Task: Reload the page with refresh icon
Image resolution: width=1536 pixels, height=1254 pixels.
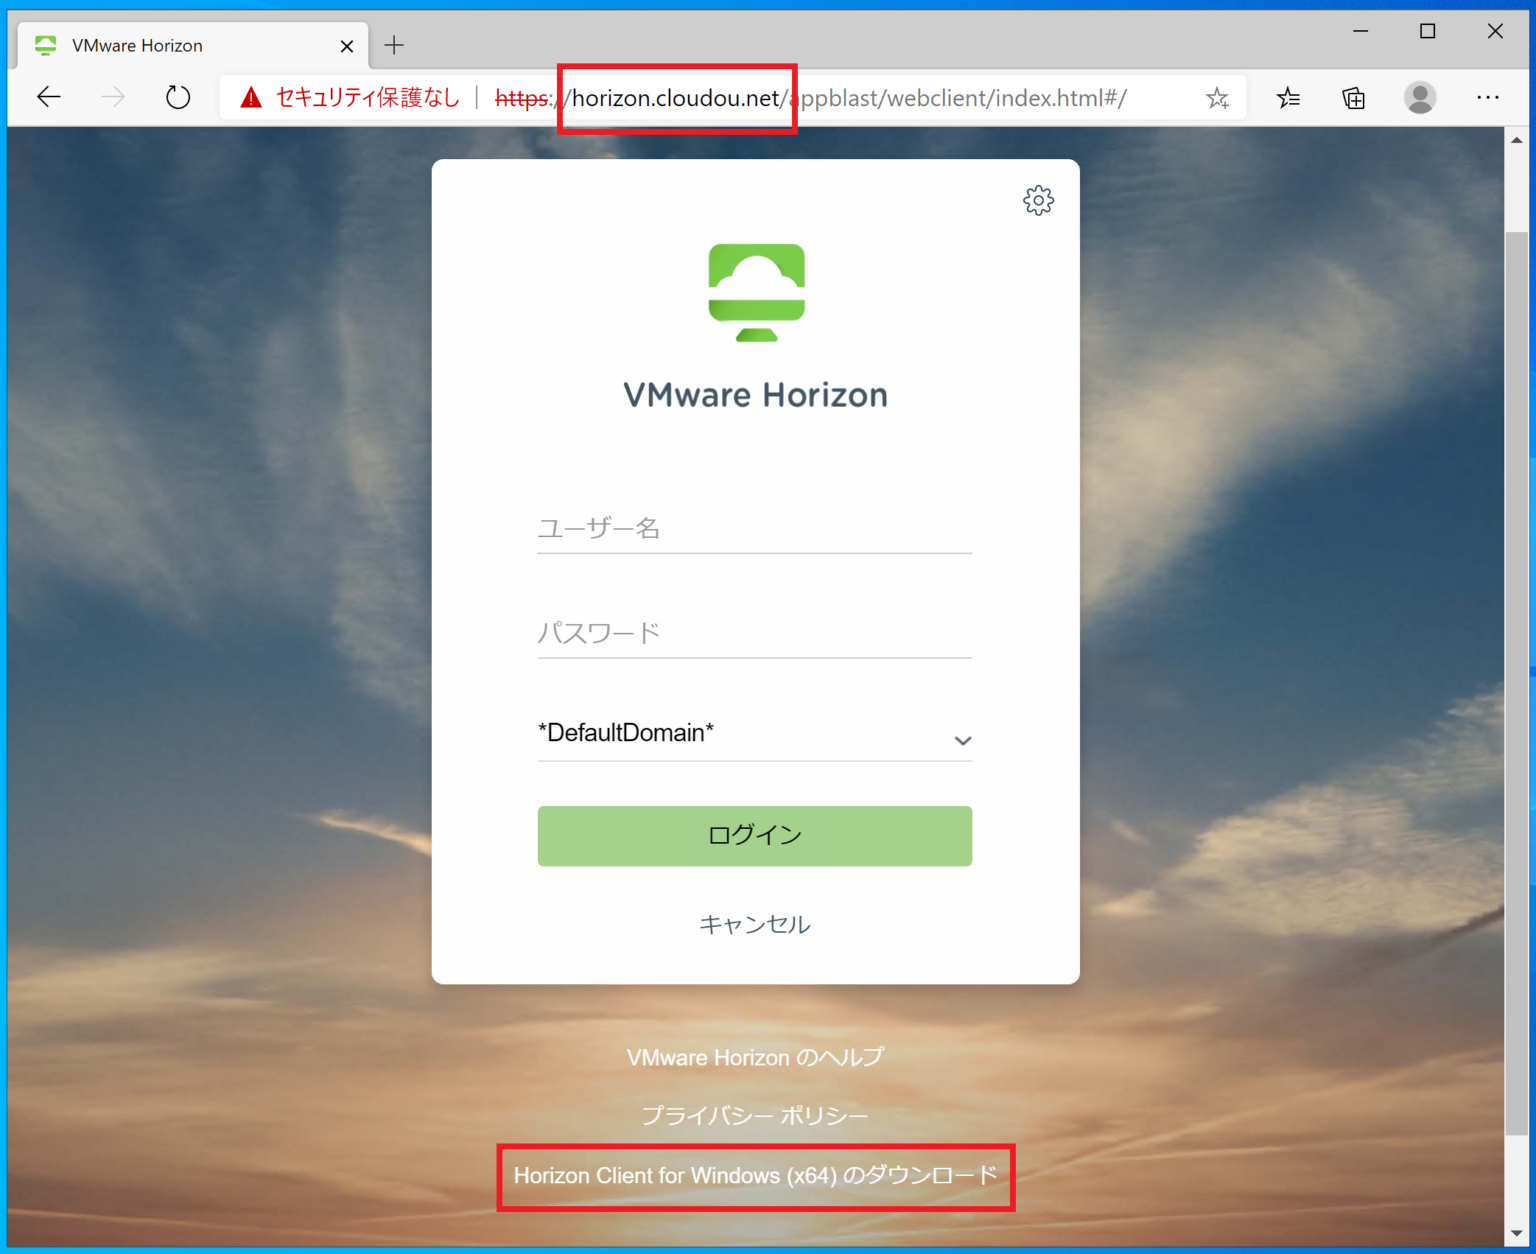Action: tap(178, 97)
